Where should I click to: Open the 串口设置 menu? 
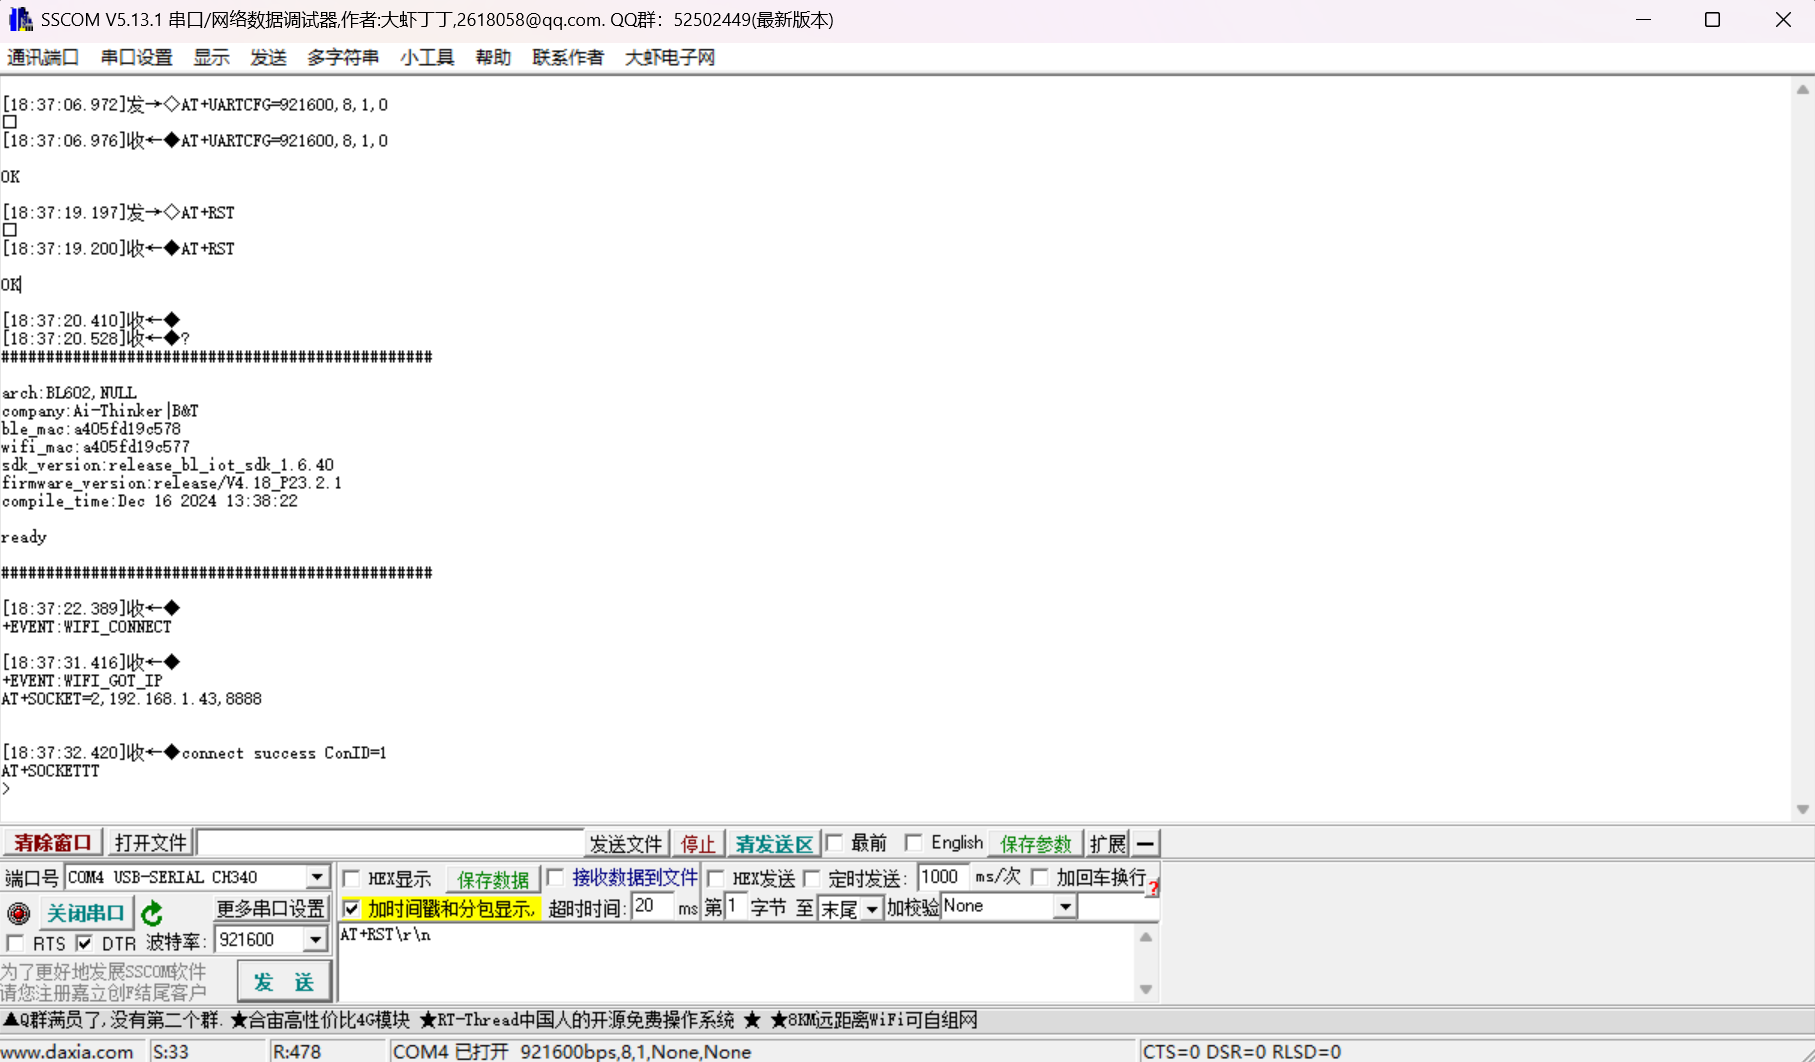[x=137, y=58]
